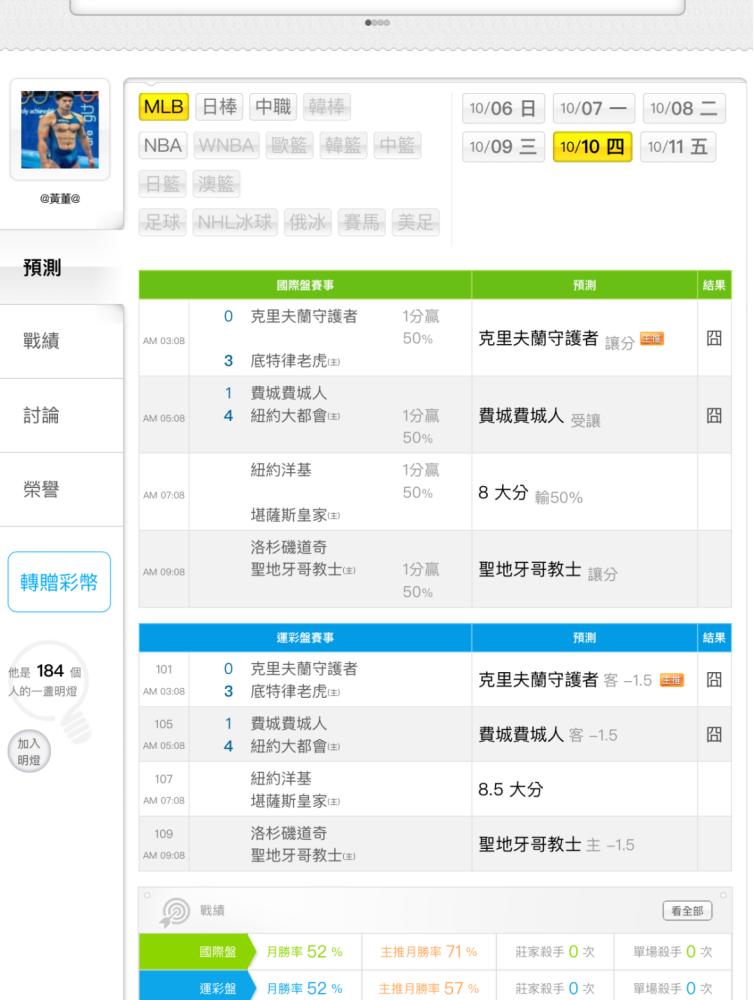
Task: Click the 轉贈彩幣 button
Action: point(59,582)
